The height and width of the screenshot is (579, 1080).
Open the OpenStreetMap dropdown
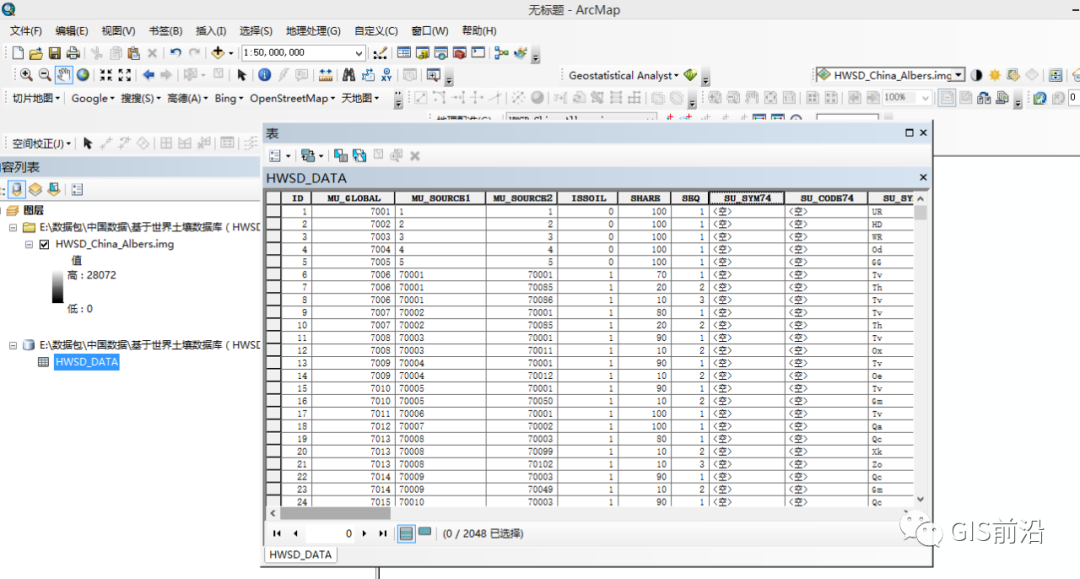tap(292, 98)
